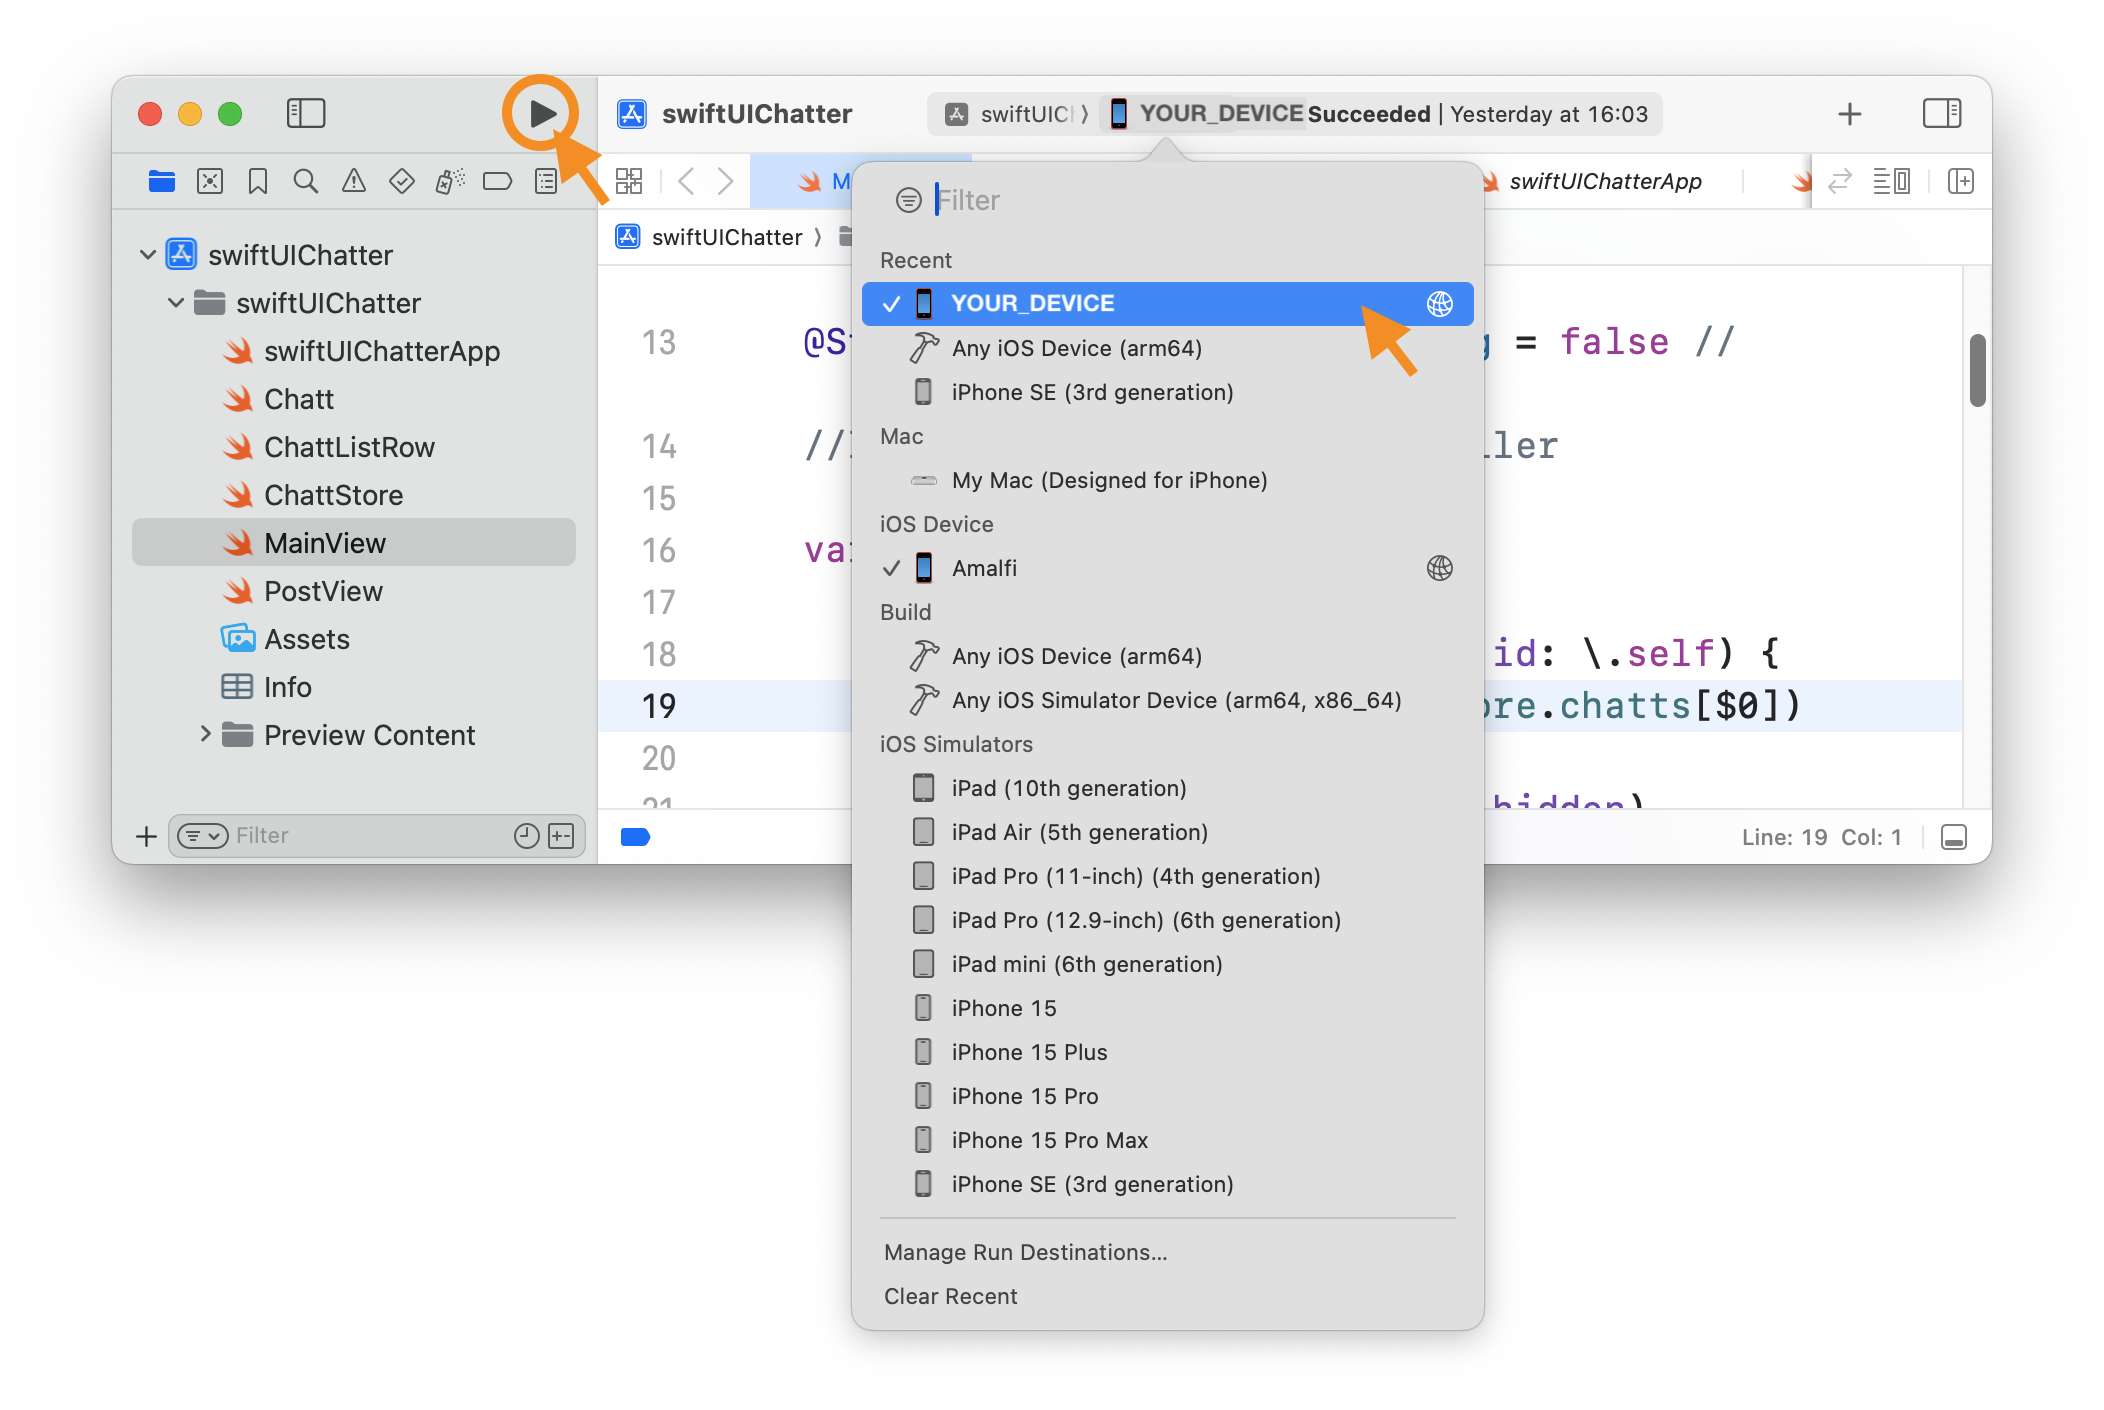Collapse the swiftUIChatter project root
Image resolution: width=2104 pixels, height=1410 pixels.
(148, 255)
